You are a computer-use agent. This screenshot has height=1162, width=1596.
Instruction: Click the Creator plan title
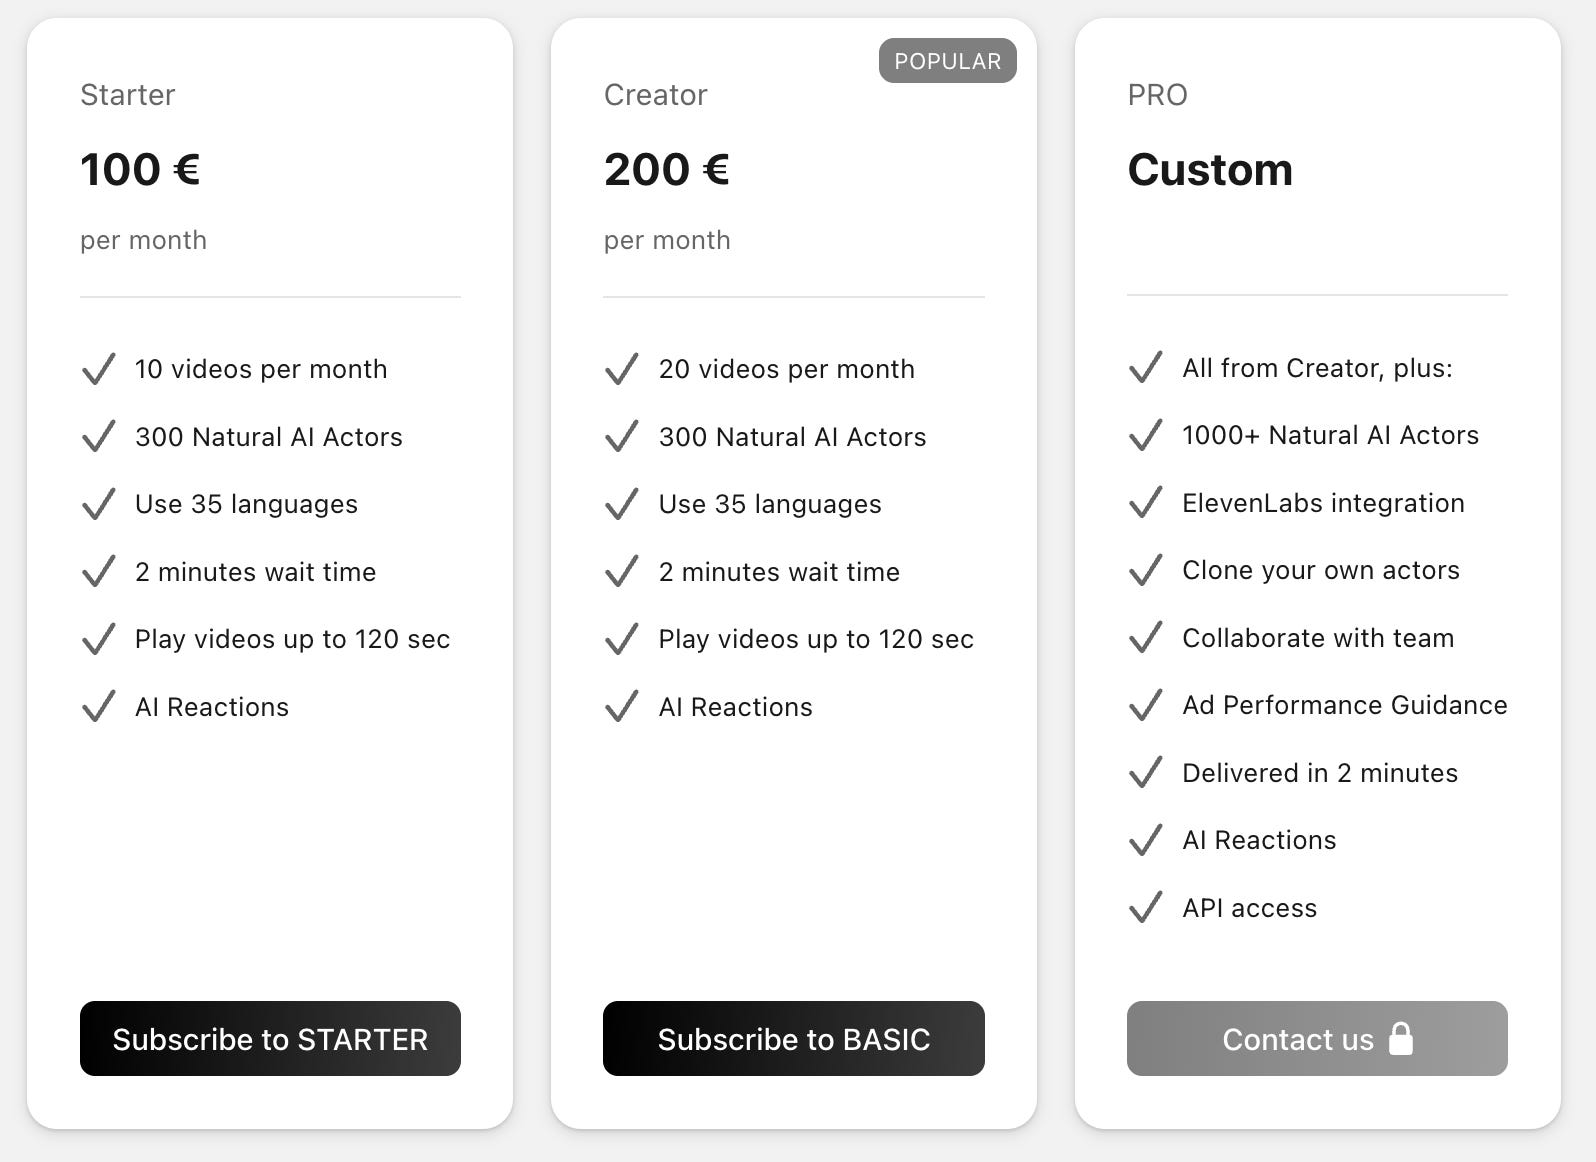655,95
